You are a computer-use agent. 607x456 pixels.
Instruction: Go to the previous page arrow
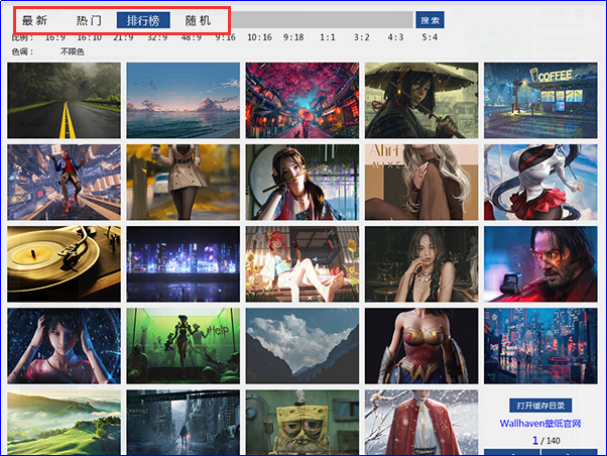pos(512,452)
